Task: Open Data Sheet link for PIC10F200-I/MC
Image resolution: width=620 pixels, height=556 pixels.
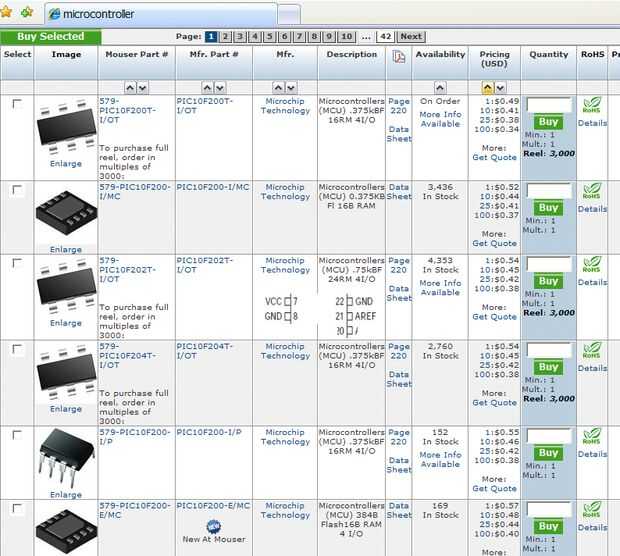Action: [x=399, y=192]
